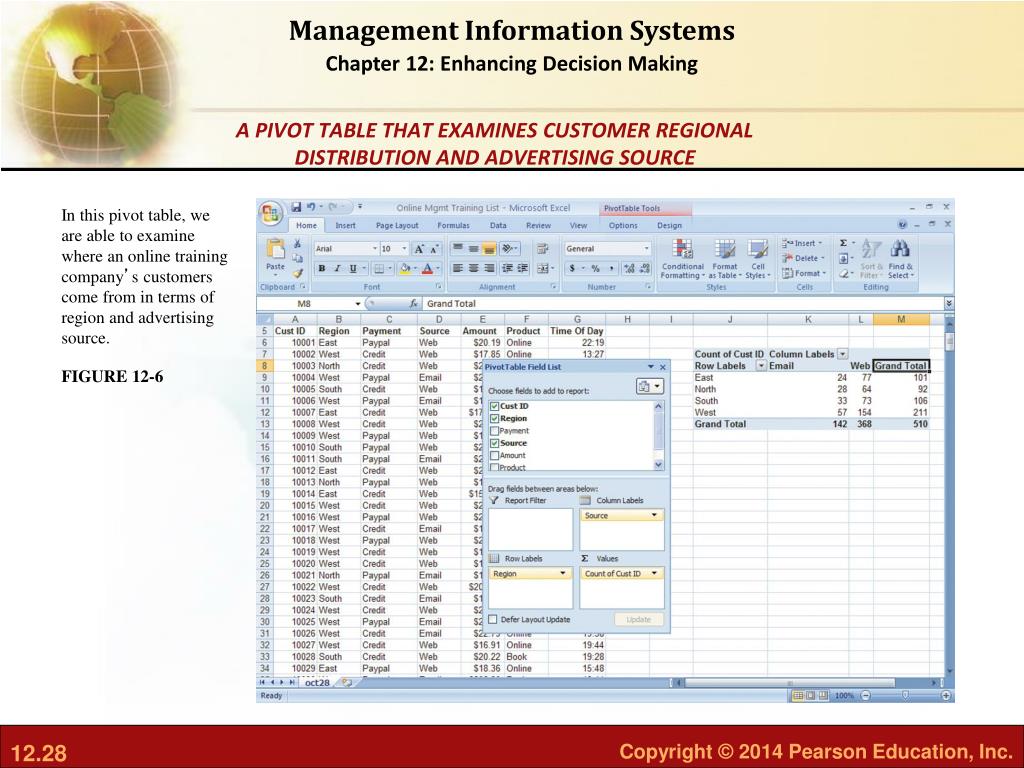
Task: Click Format in the Cells group
Action: tap(805, 273)
